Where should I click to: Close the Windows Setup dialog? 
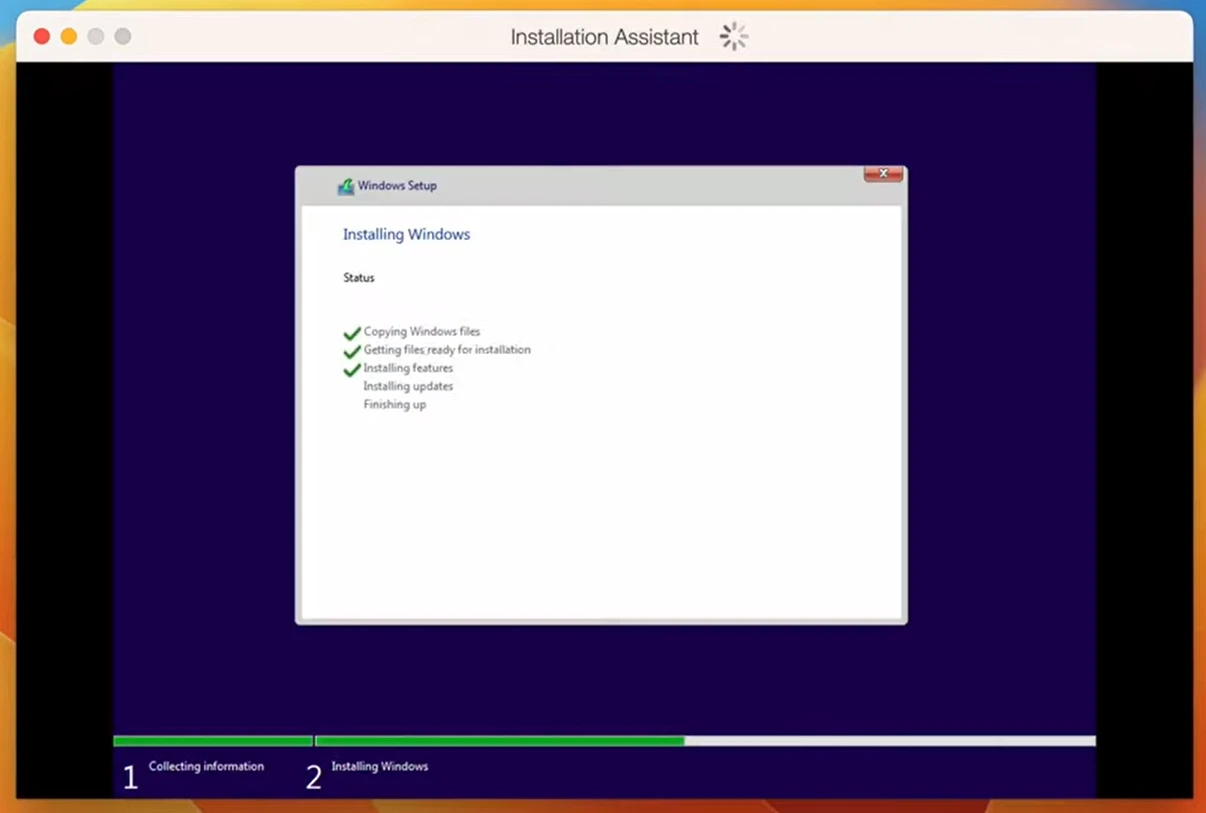882,173
